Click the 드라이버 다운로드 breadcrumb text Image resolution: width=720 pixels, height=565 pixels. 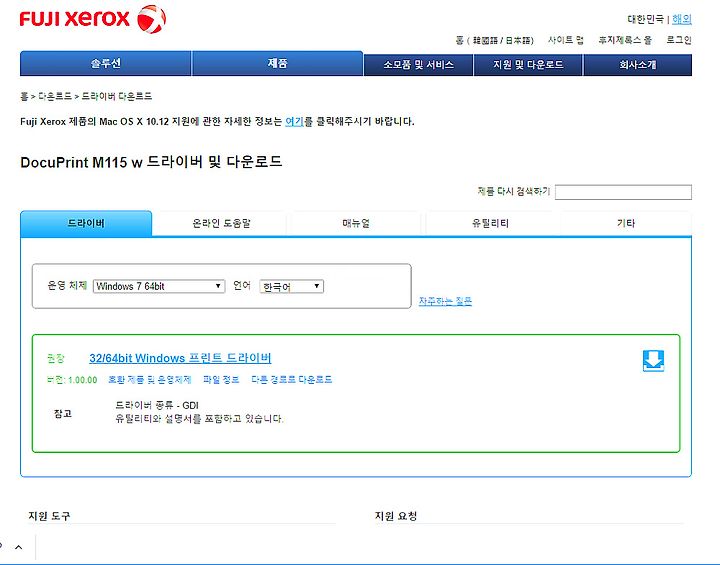pyautogui.click(x=117, y=96)
